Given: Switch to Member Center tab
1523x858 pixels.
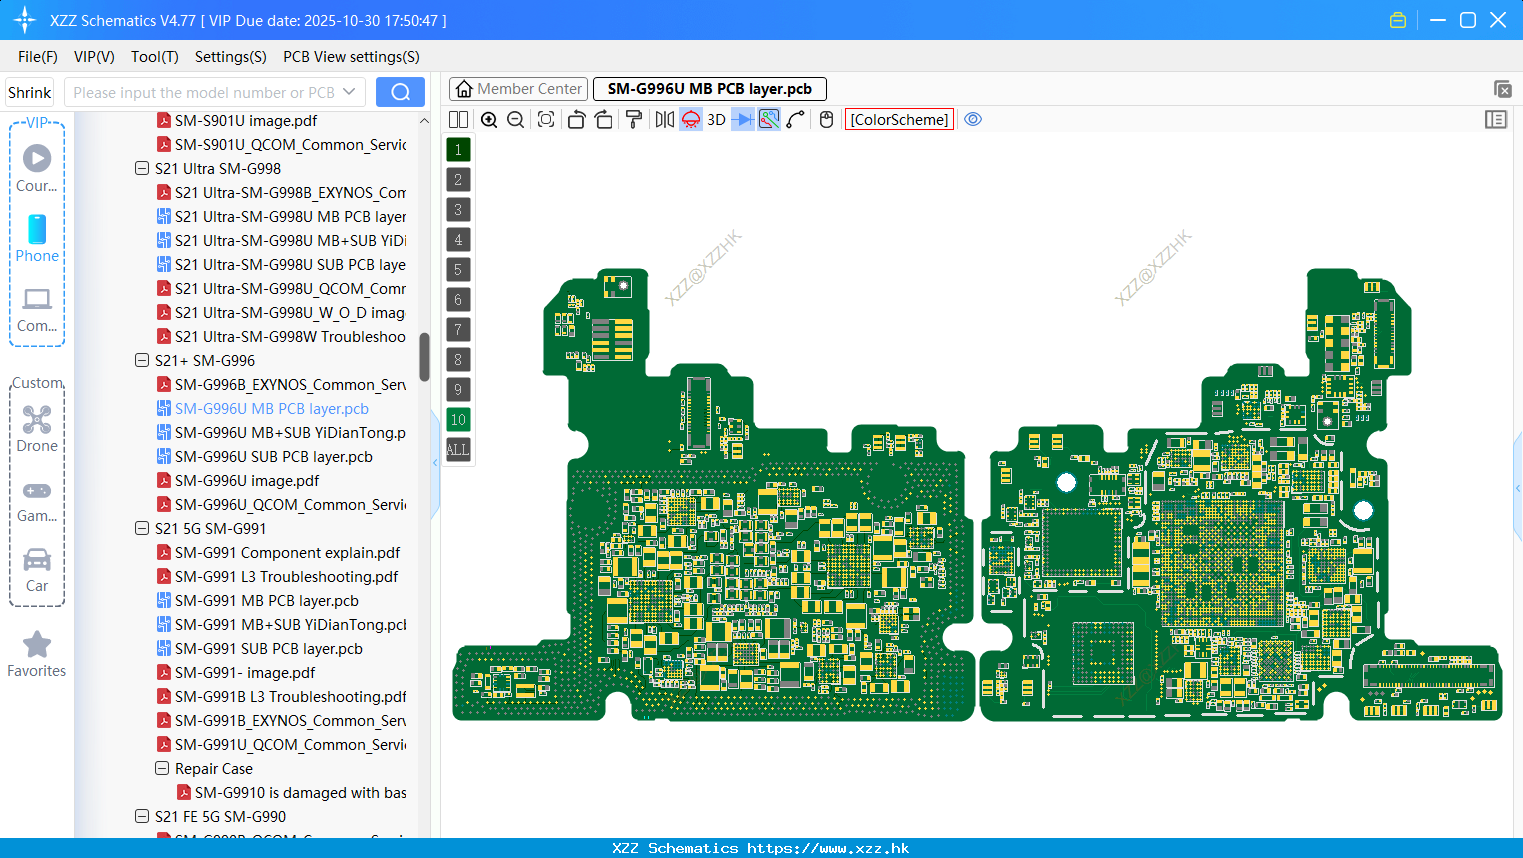Looking at the screenshot, I should (518, 89).
